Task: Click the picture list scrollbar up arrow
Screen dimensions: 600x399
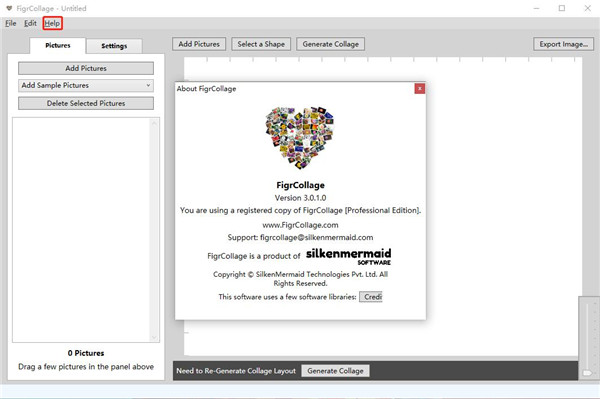Action: coord(154,123)
